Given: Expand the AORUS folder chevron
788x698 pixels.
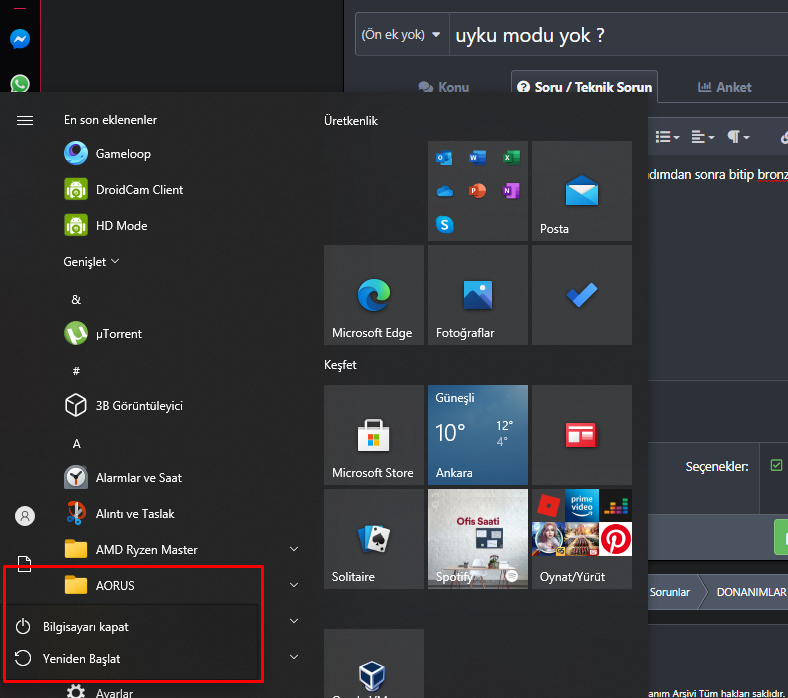Looking at the screenshot, I should click(294, 585).
